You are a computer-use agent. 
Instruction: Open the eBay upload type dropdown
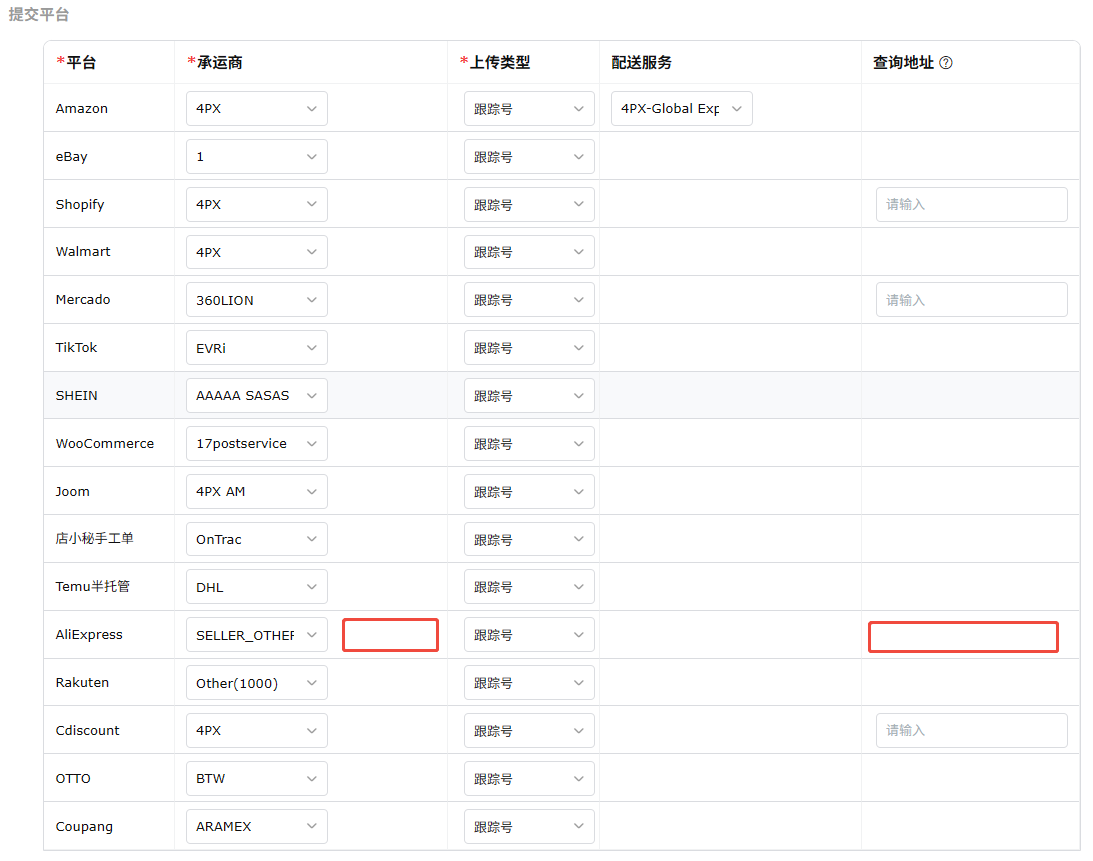pos(529,157)
